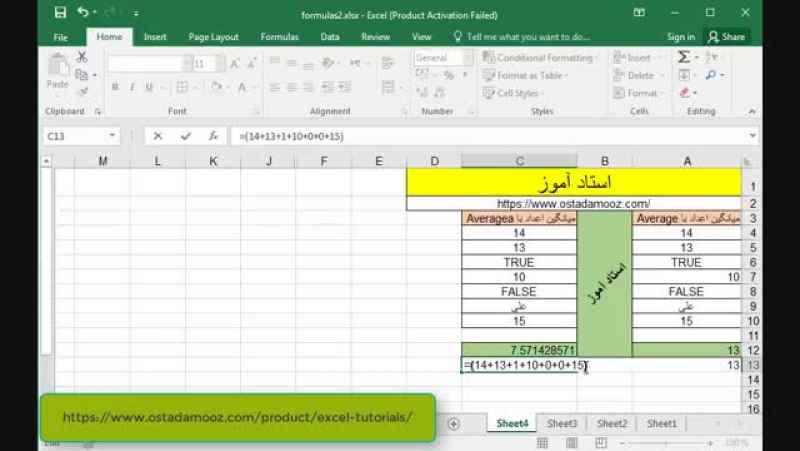Click the ostadamooz.com link in row 2

[x=573, y=204]
